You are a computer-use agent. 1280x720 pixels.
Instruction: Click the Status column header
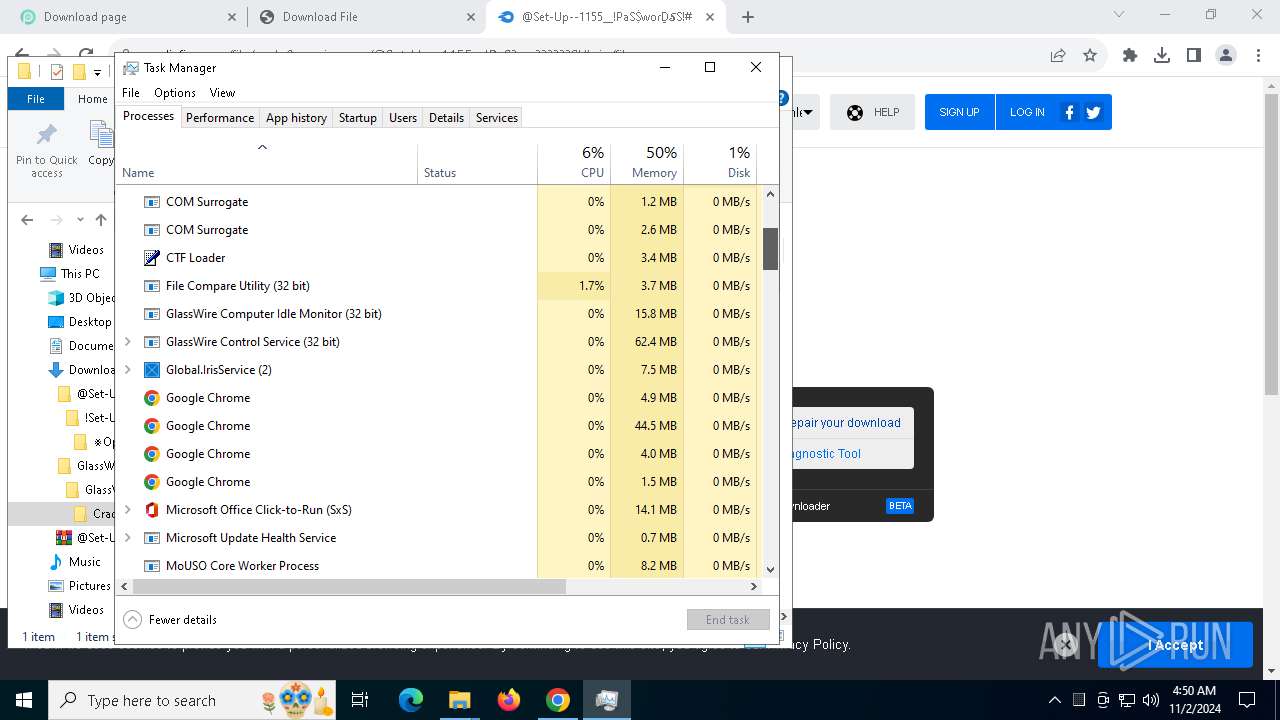477,163
